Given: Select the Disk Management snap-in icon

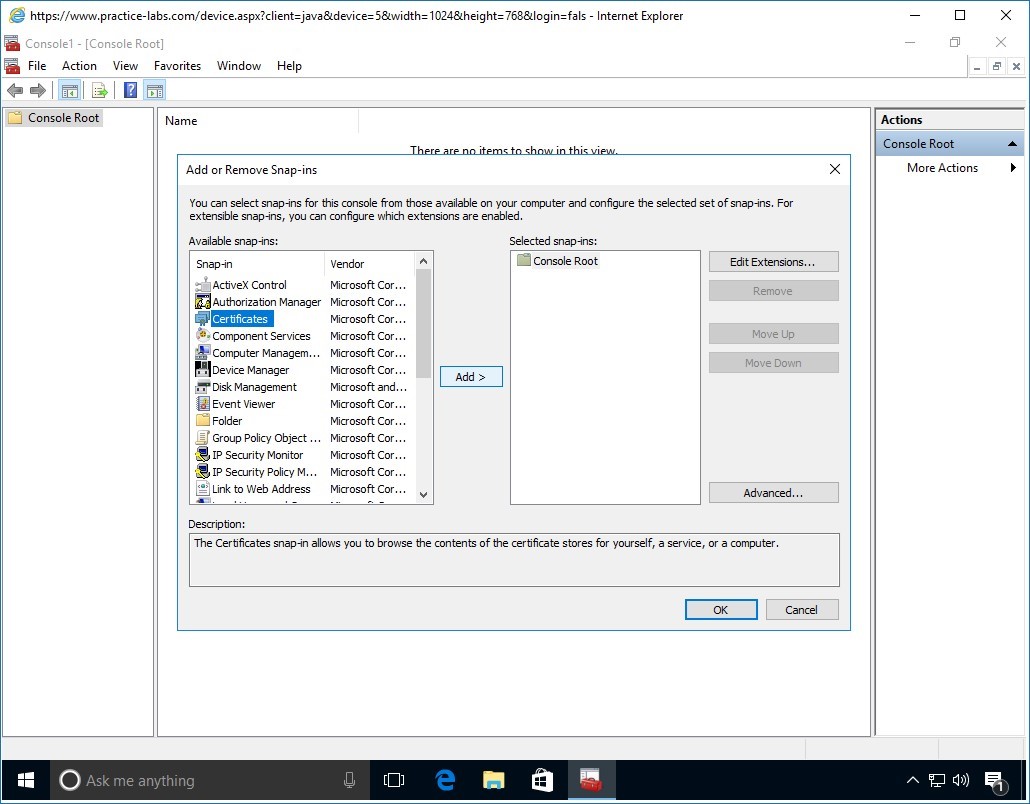Looking at the screenshot, I should tap(201, 387).
